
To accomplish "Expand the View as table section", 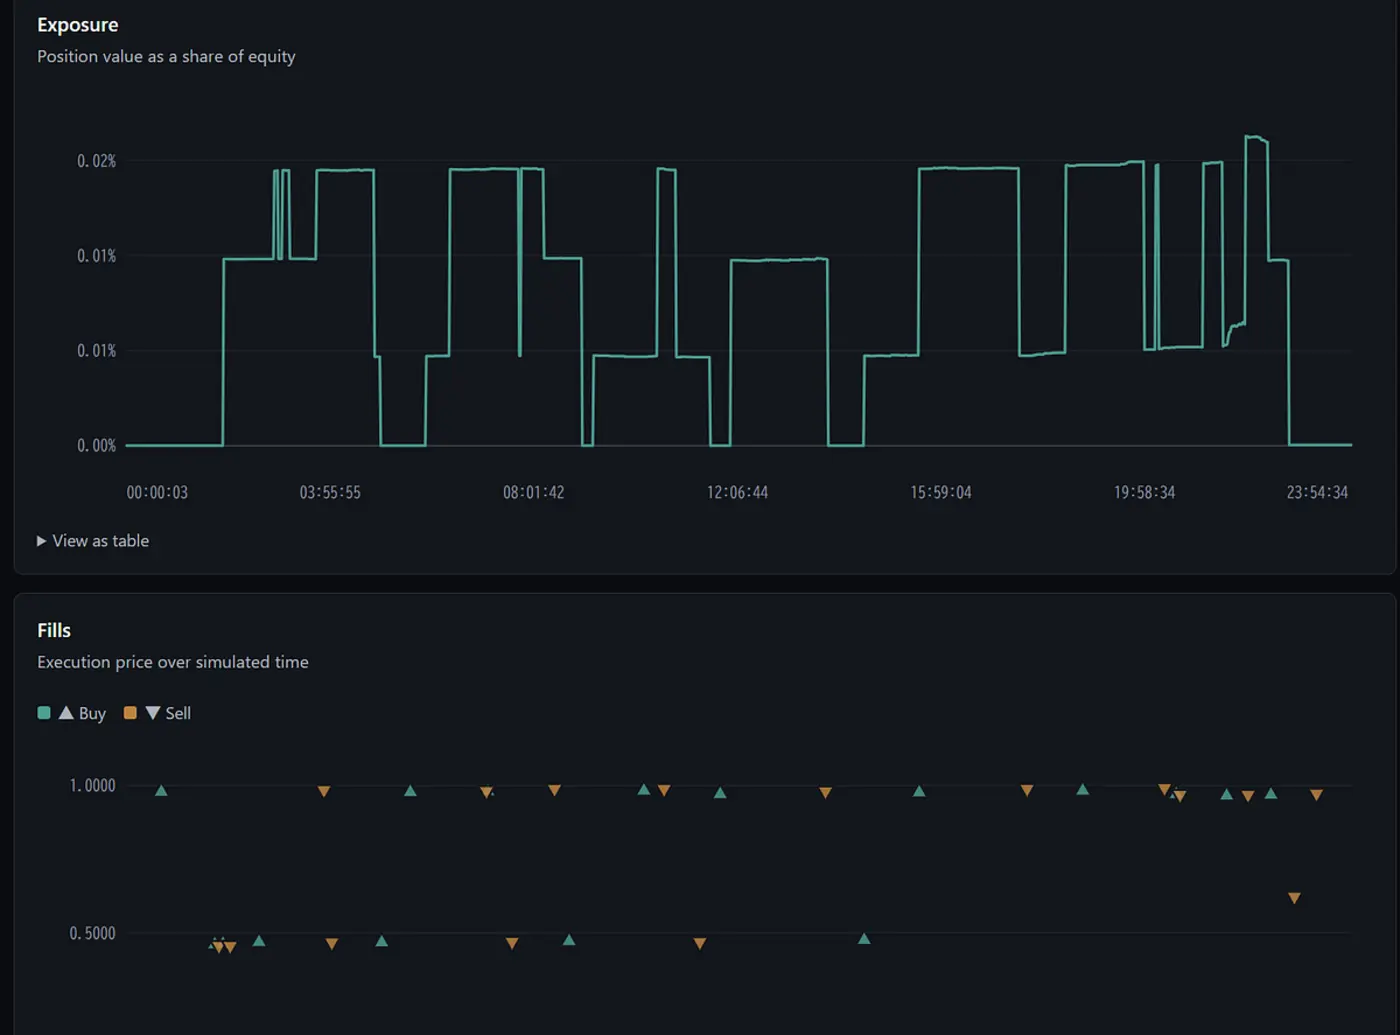I will tap(93, 541).
